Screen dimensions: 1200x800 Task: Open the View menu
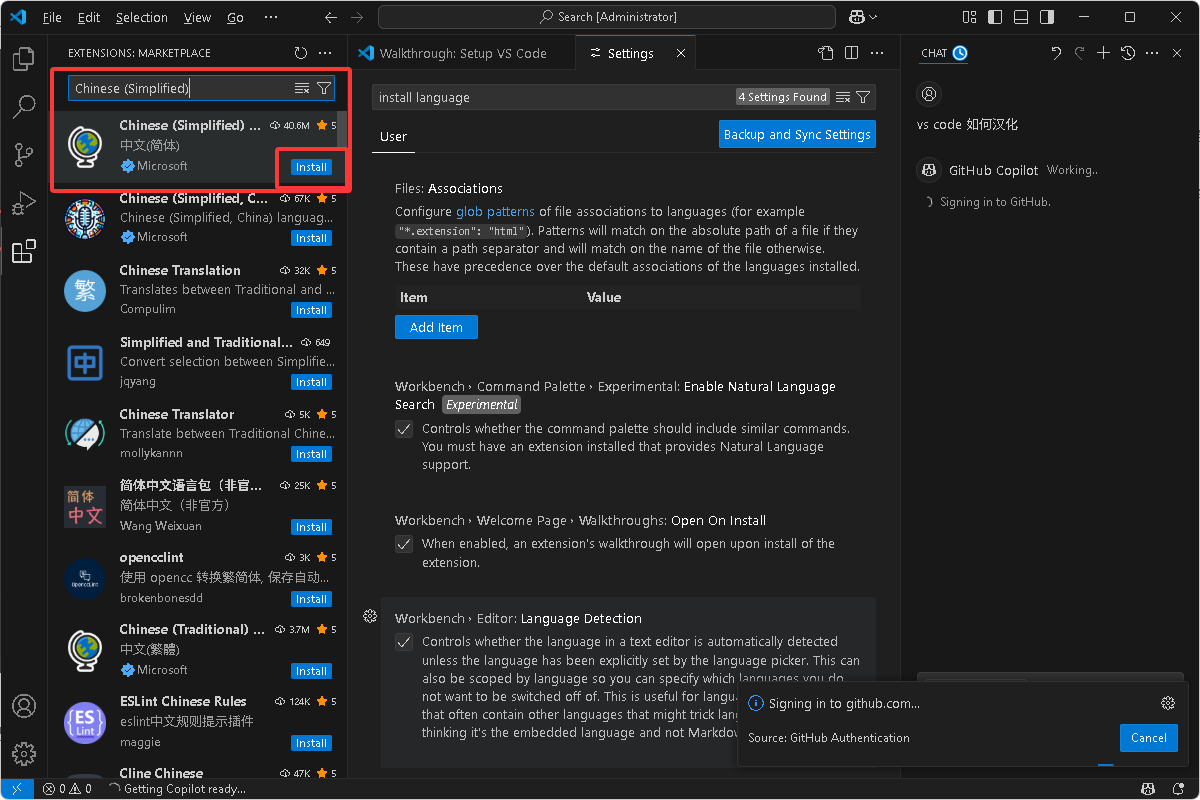198,17
